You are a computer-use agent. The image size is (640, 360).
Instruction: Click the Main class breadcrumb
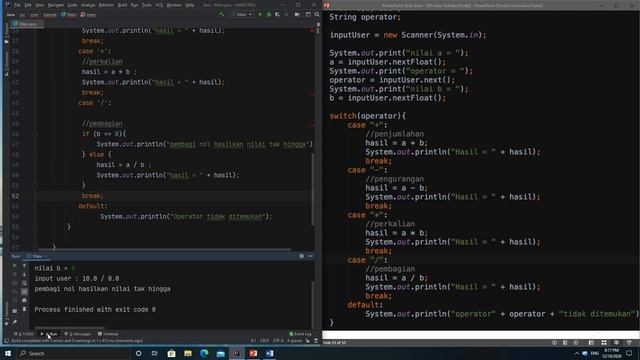69,15
